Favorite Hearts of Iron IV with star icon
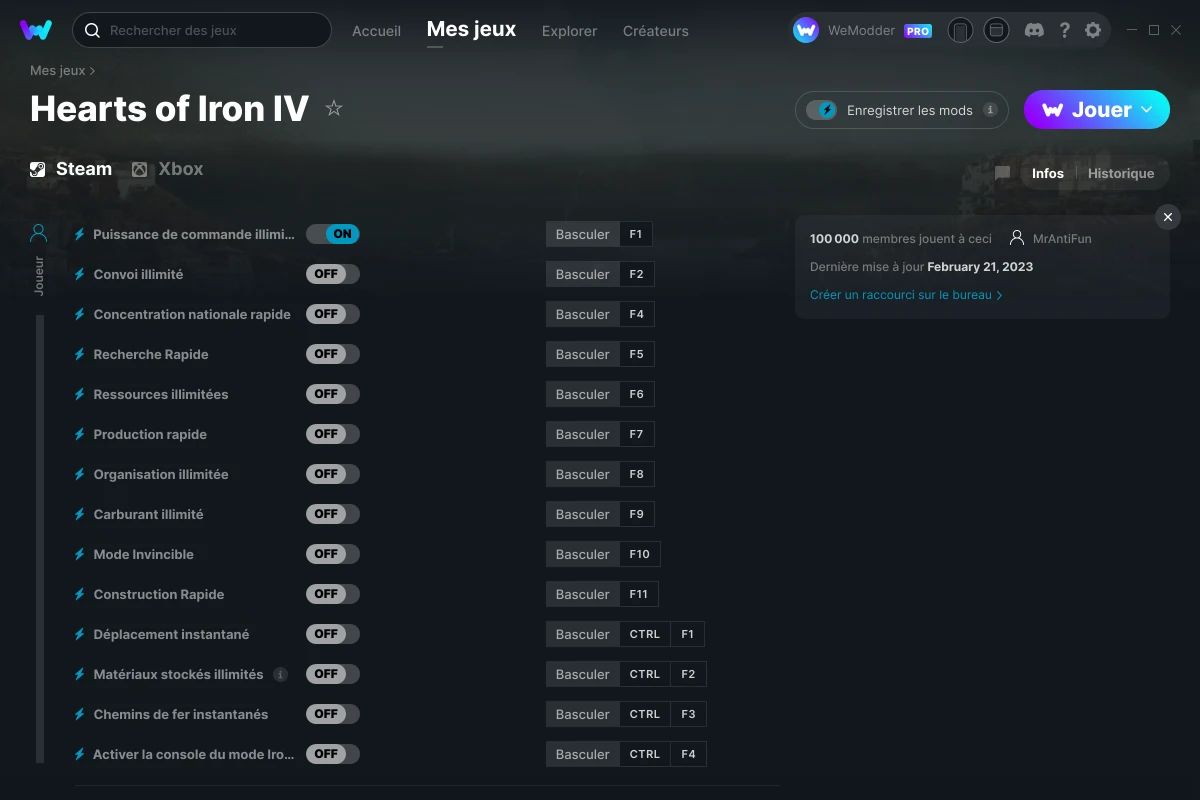The image size is (1200, 800). coord(334,109)
